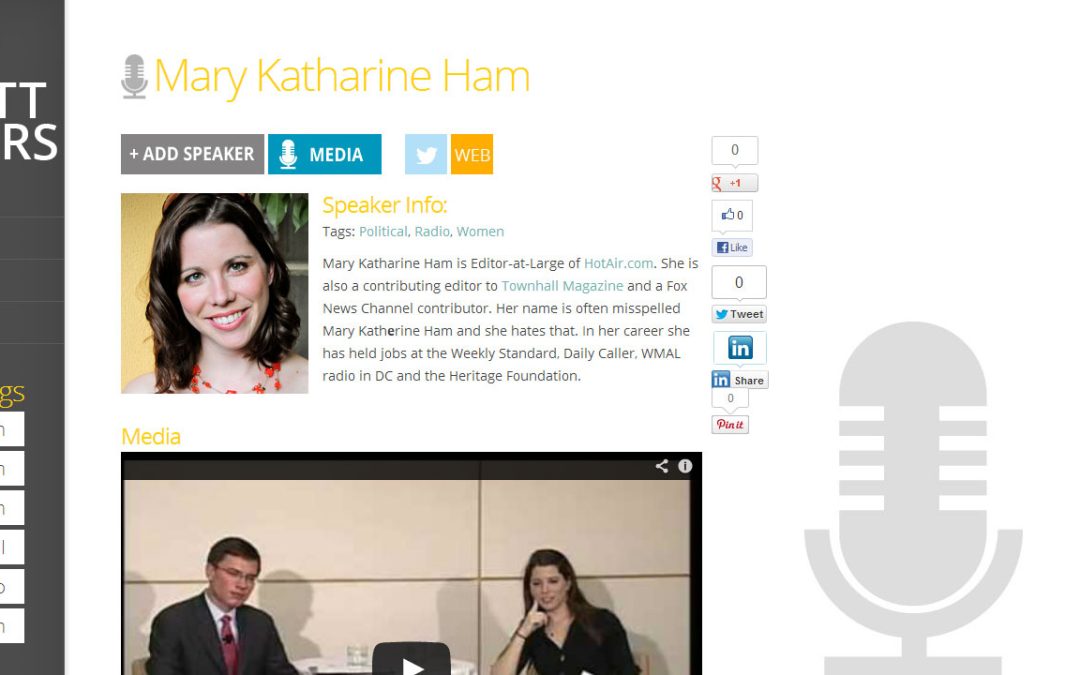
Task: Click the video share icon
Action: [x=662, y=466]
